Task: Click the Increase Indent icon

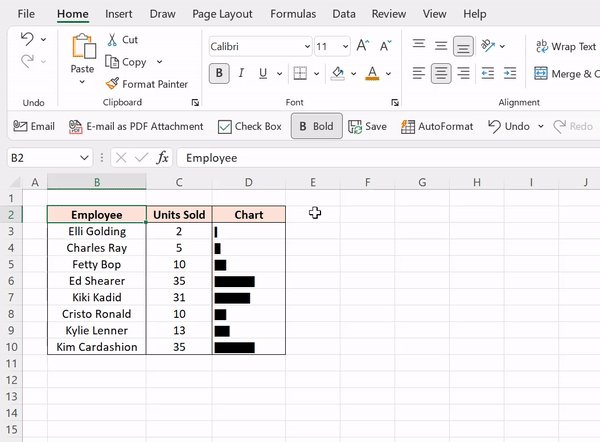Action: click(x=510, y=73)
